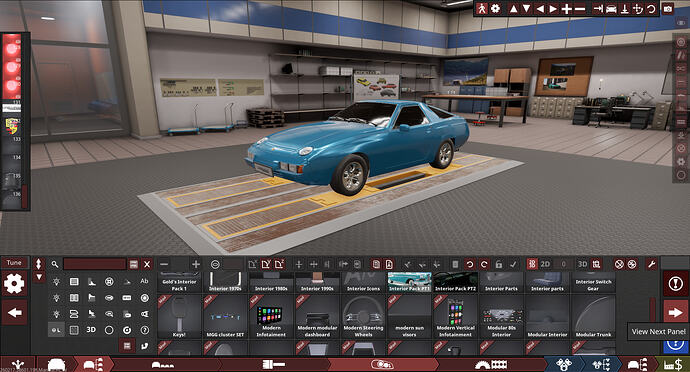This screenshot has height=372, width=690.
Task: Select the selected lights category icon
Action: point(56,330)
